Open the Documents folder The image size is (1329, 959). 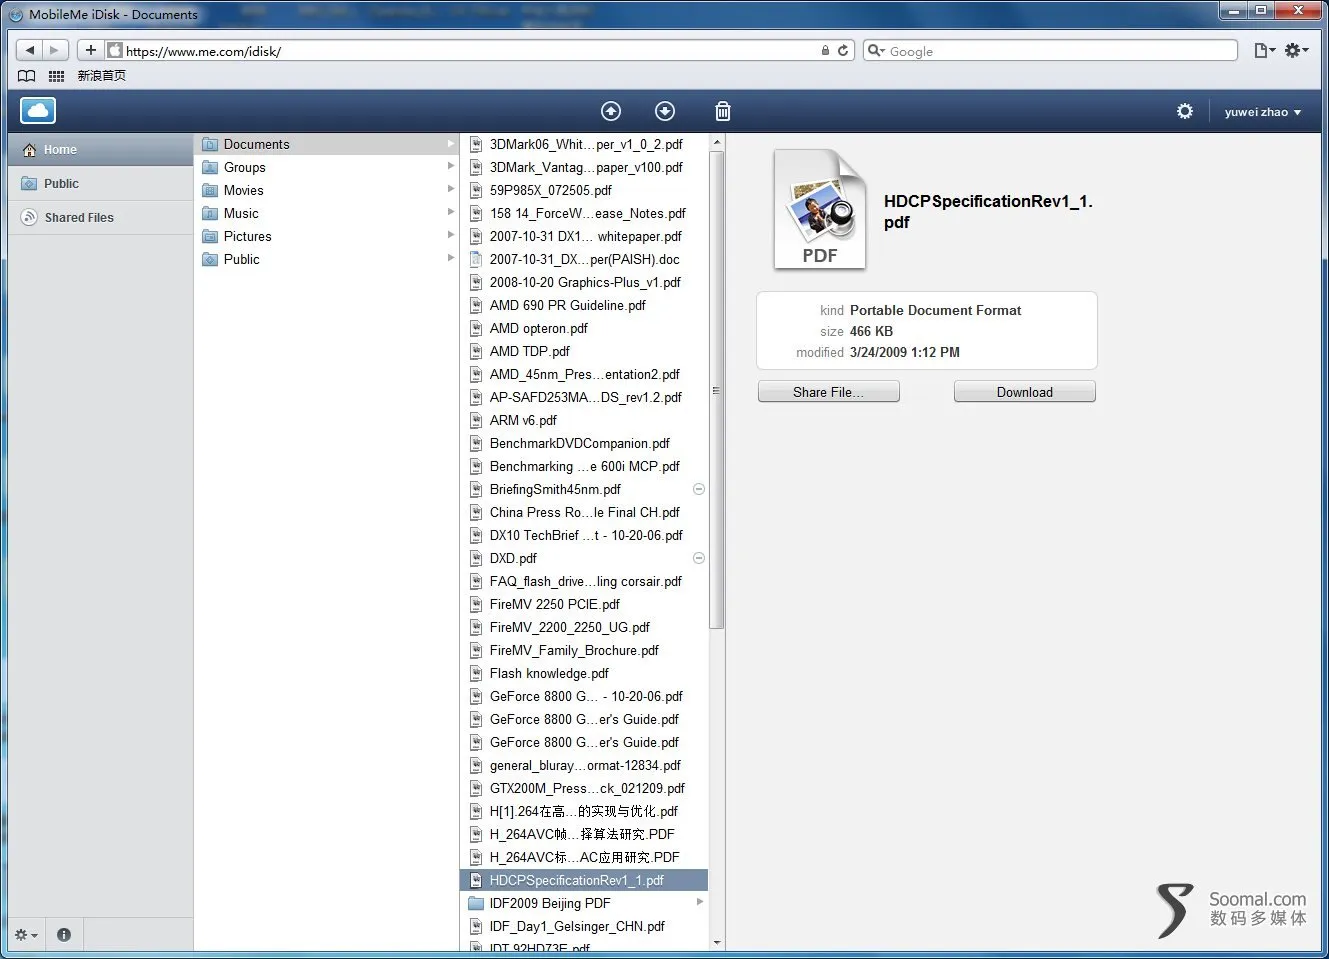pos(326,144)
